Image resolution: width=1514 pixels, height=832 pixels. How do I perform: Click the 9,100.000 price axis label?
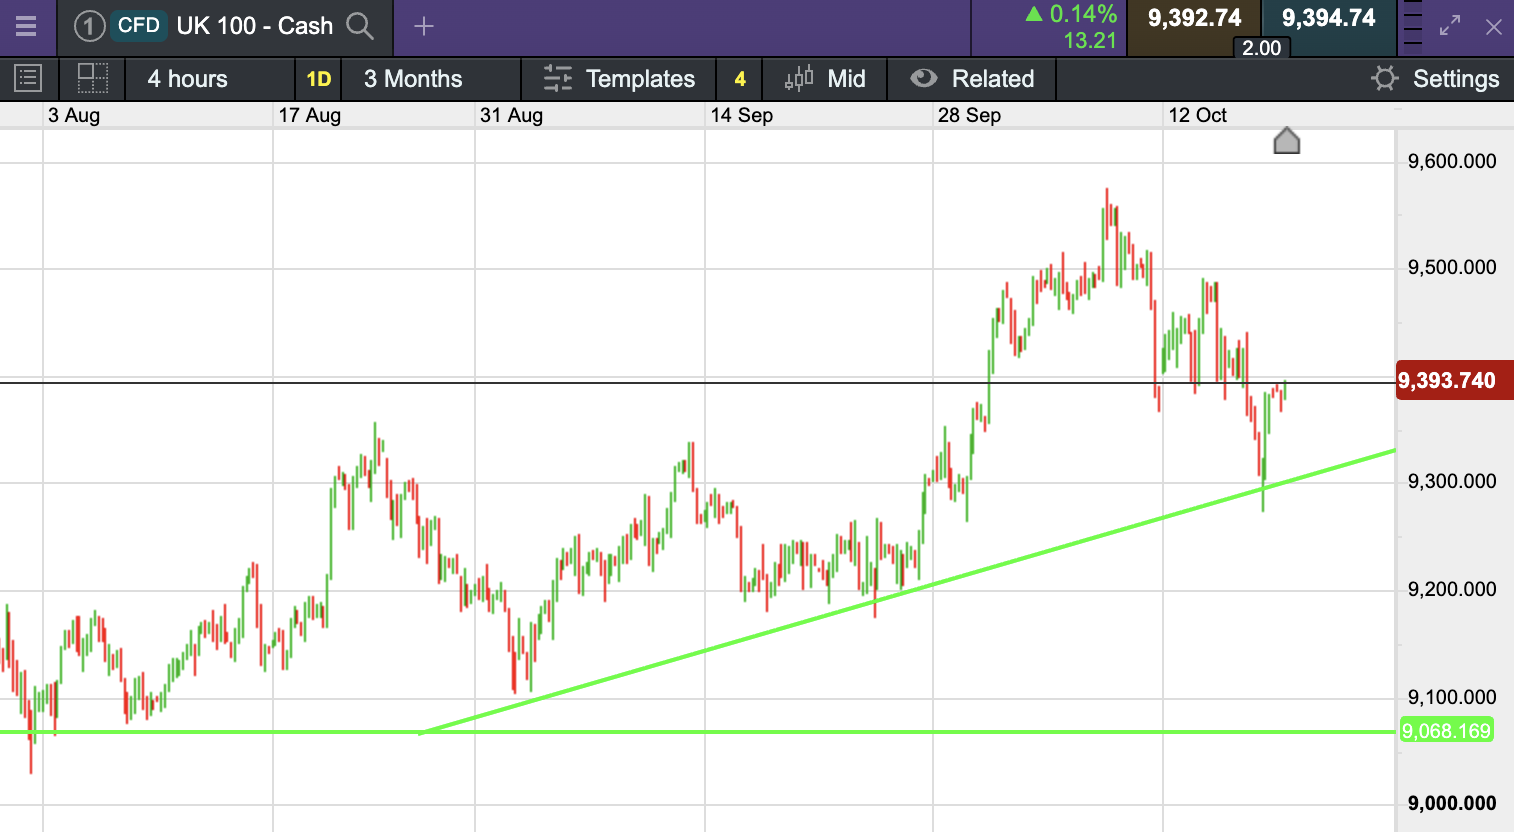click(1452, 697)
